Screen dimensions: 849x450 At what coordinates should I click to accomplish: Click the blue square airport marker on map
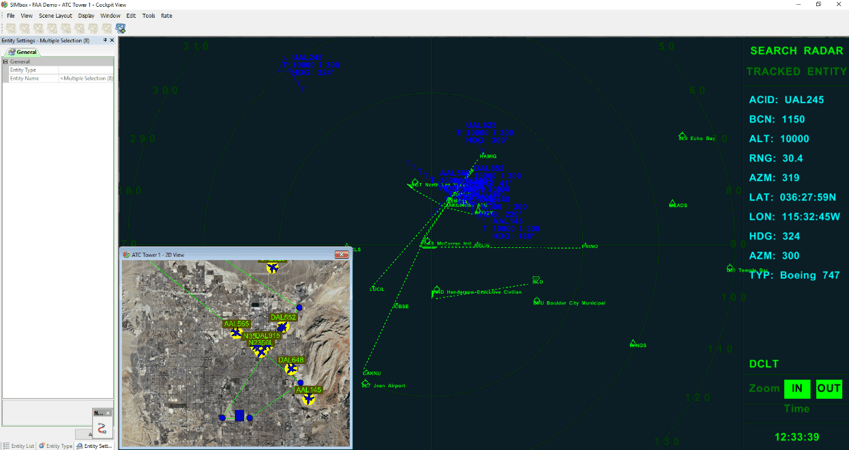tap(239, 415)
